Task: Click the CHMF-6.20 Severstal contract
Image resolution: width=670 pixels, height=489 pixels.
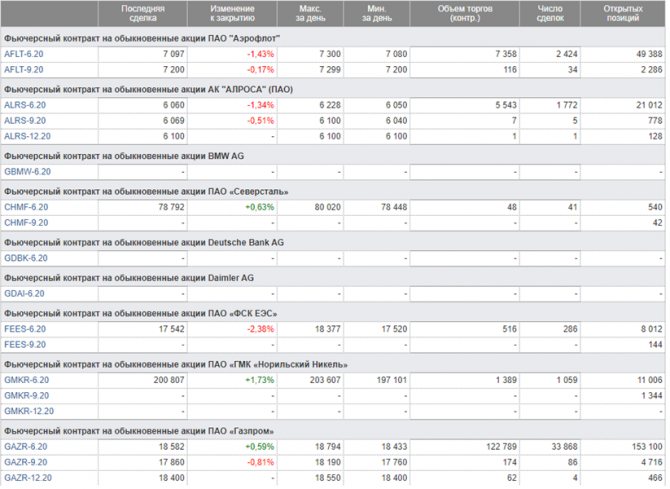Action: tap(25, 207)
